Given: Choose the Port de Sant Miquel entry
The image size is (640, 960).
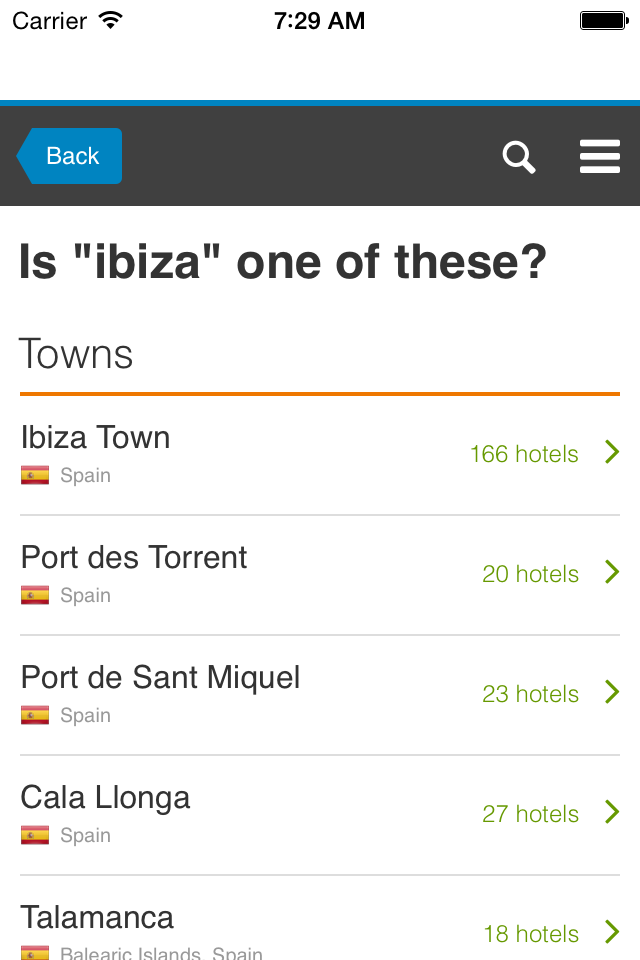Looking at the screenshot, I should pyautogui.click(x=320, y=696).
